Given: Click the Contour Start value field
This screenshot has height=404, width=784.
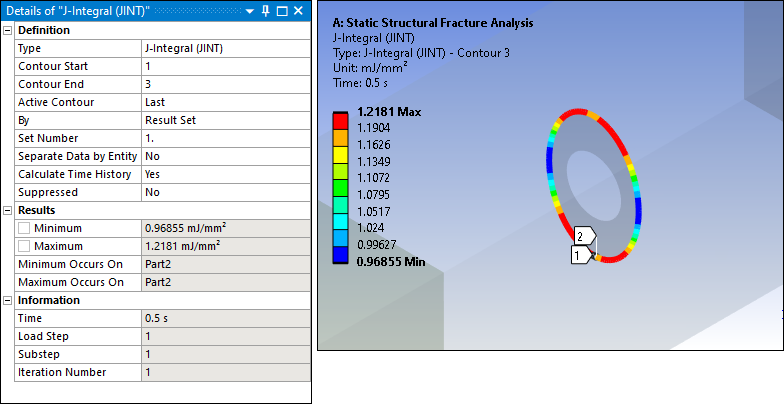Looking at the screenshot, I should coord(225,66).
